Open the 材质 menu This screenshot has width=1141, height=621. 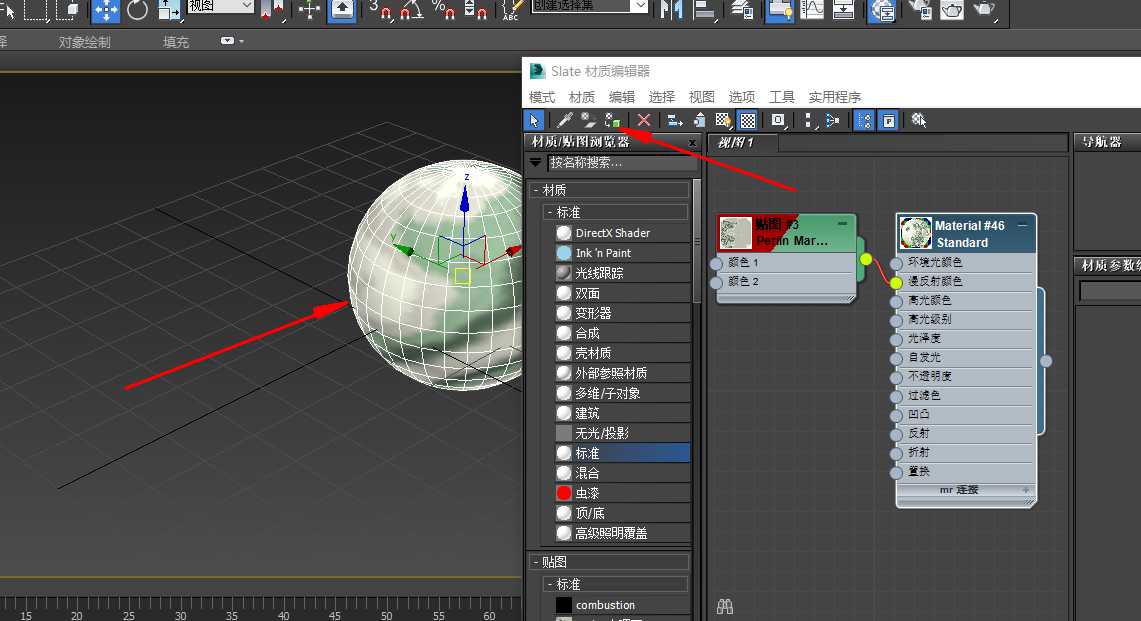tap(582, 97)
